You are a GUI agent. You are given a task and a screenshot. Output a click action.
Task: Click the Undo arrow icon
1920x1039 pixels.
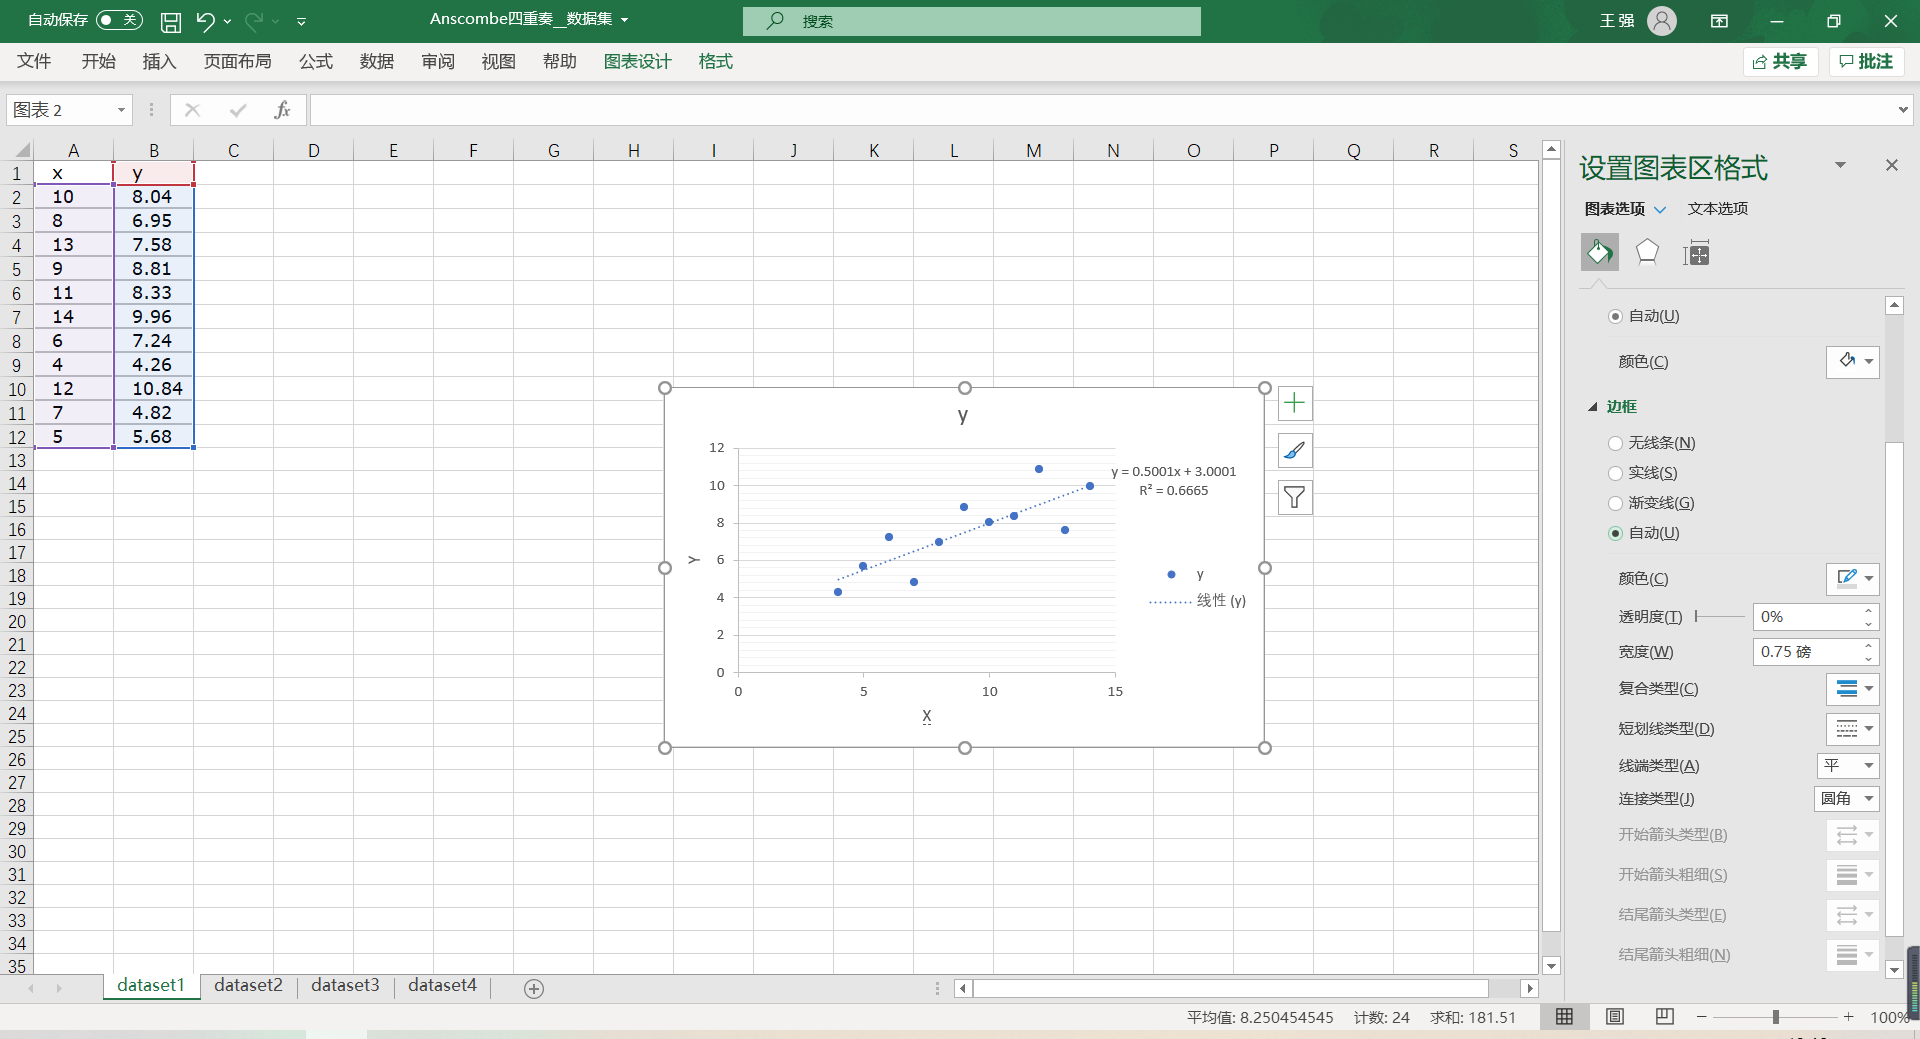205,21
